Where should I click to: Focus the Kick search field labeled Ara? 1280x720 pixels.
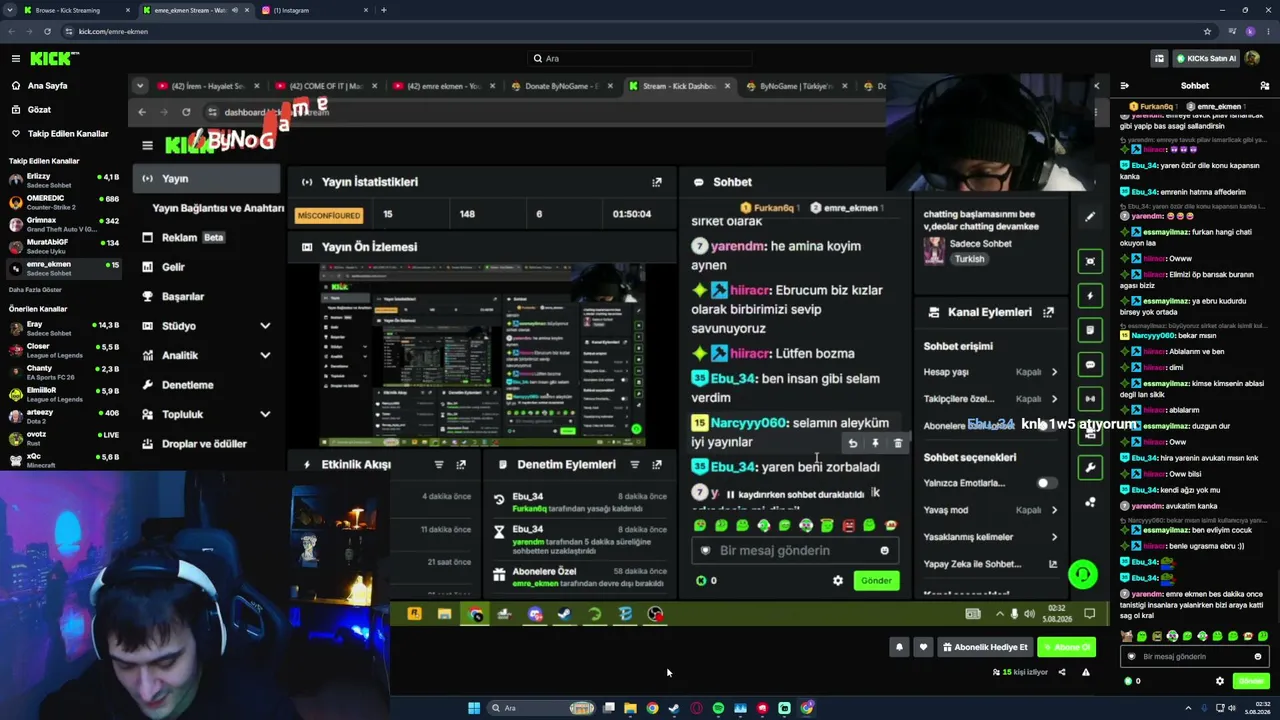640,59
